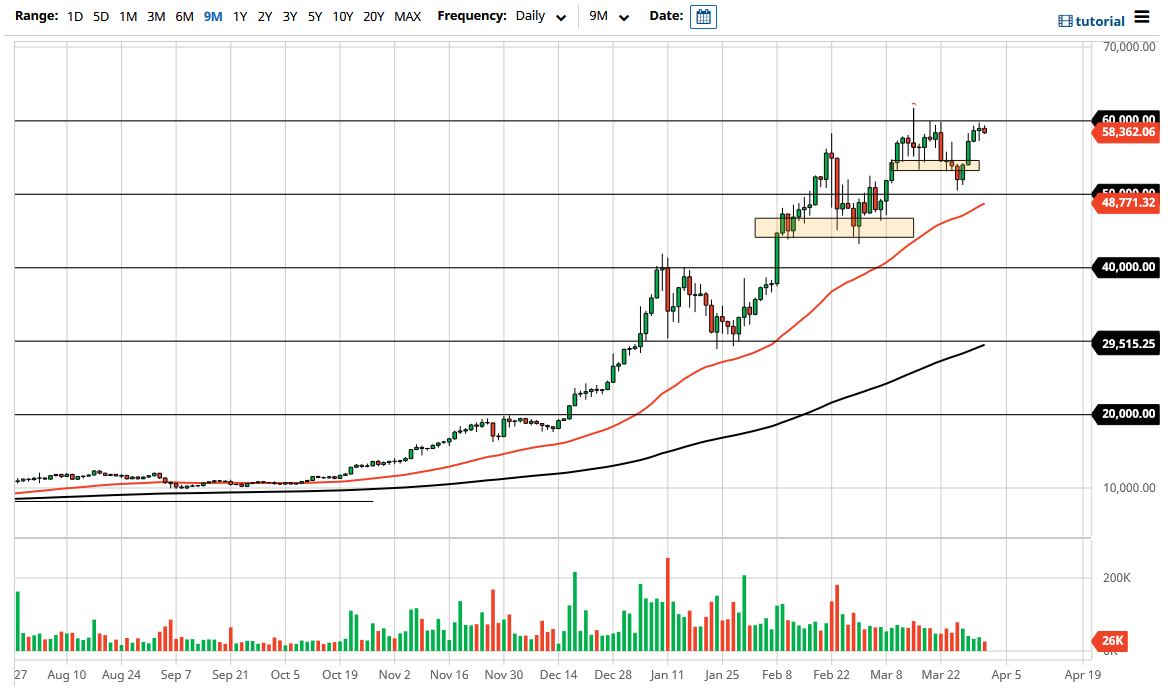Select the 20Y range option
The height and width of the screenshot is (693, 1172).
[x=374, y=16]
